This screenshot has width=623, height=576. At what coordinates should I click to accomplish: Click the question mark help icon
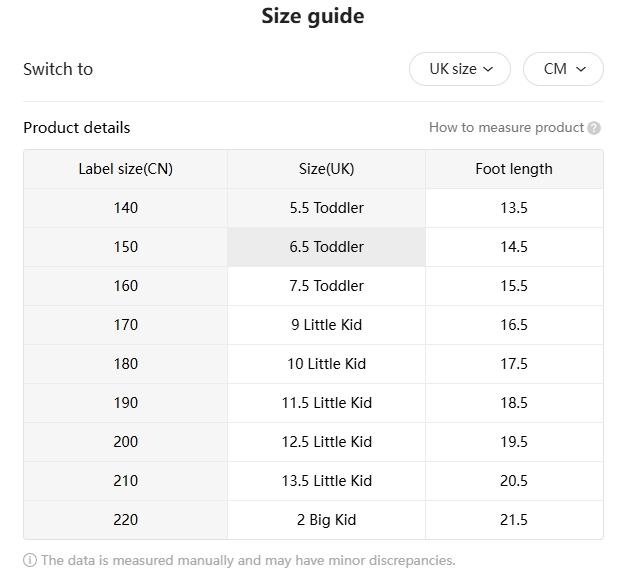pyautogui.click(x=594, y=128)
